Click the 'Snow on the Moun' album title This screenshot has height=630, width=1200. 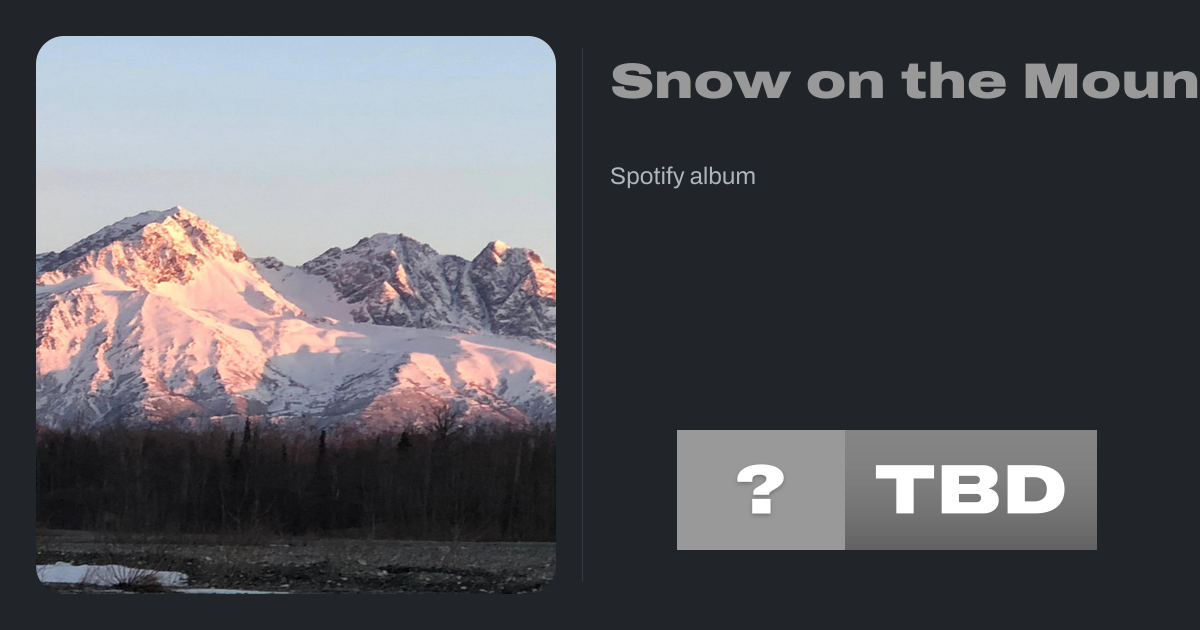[904, 81]
